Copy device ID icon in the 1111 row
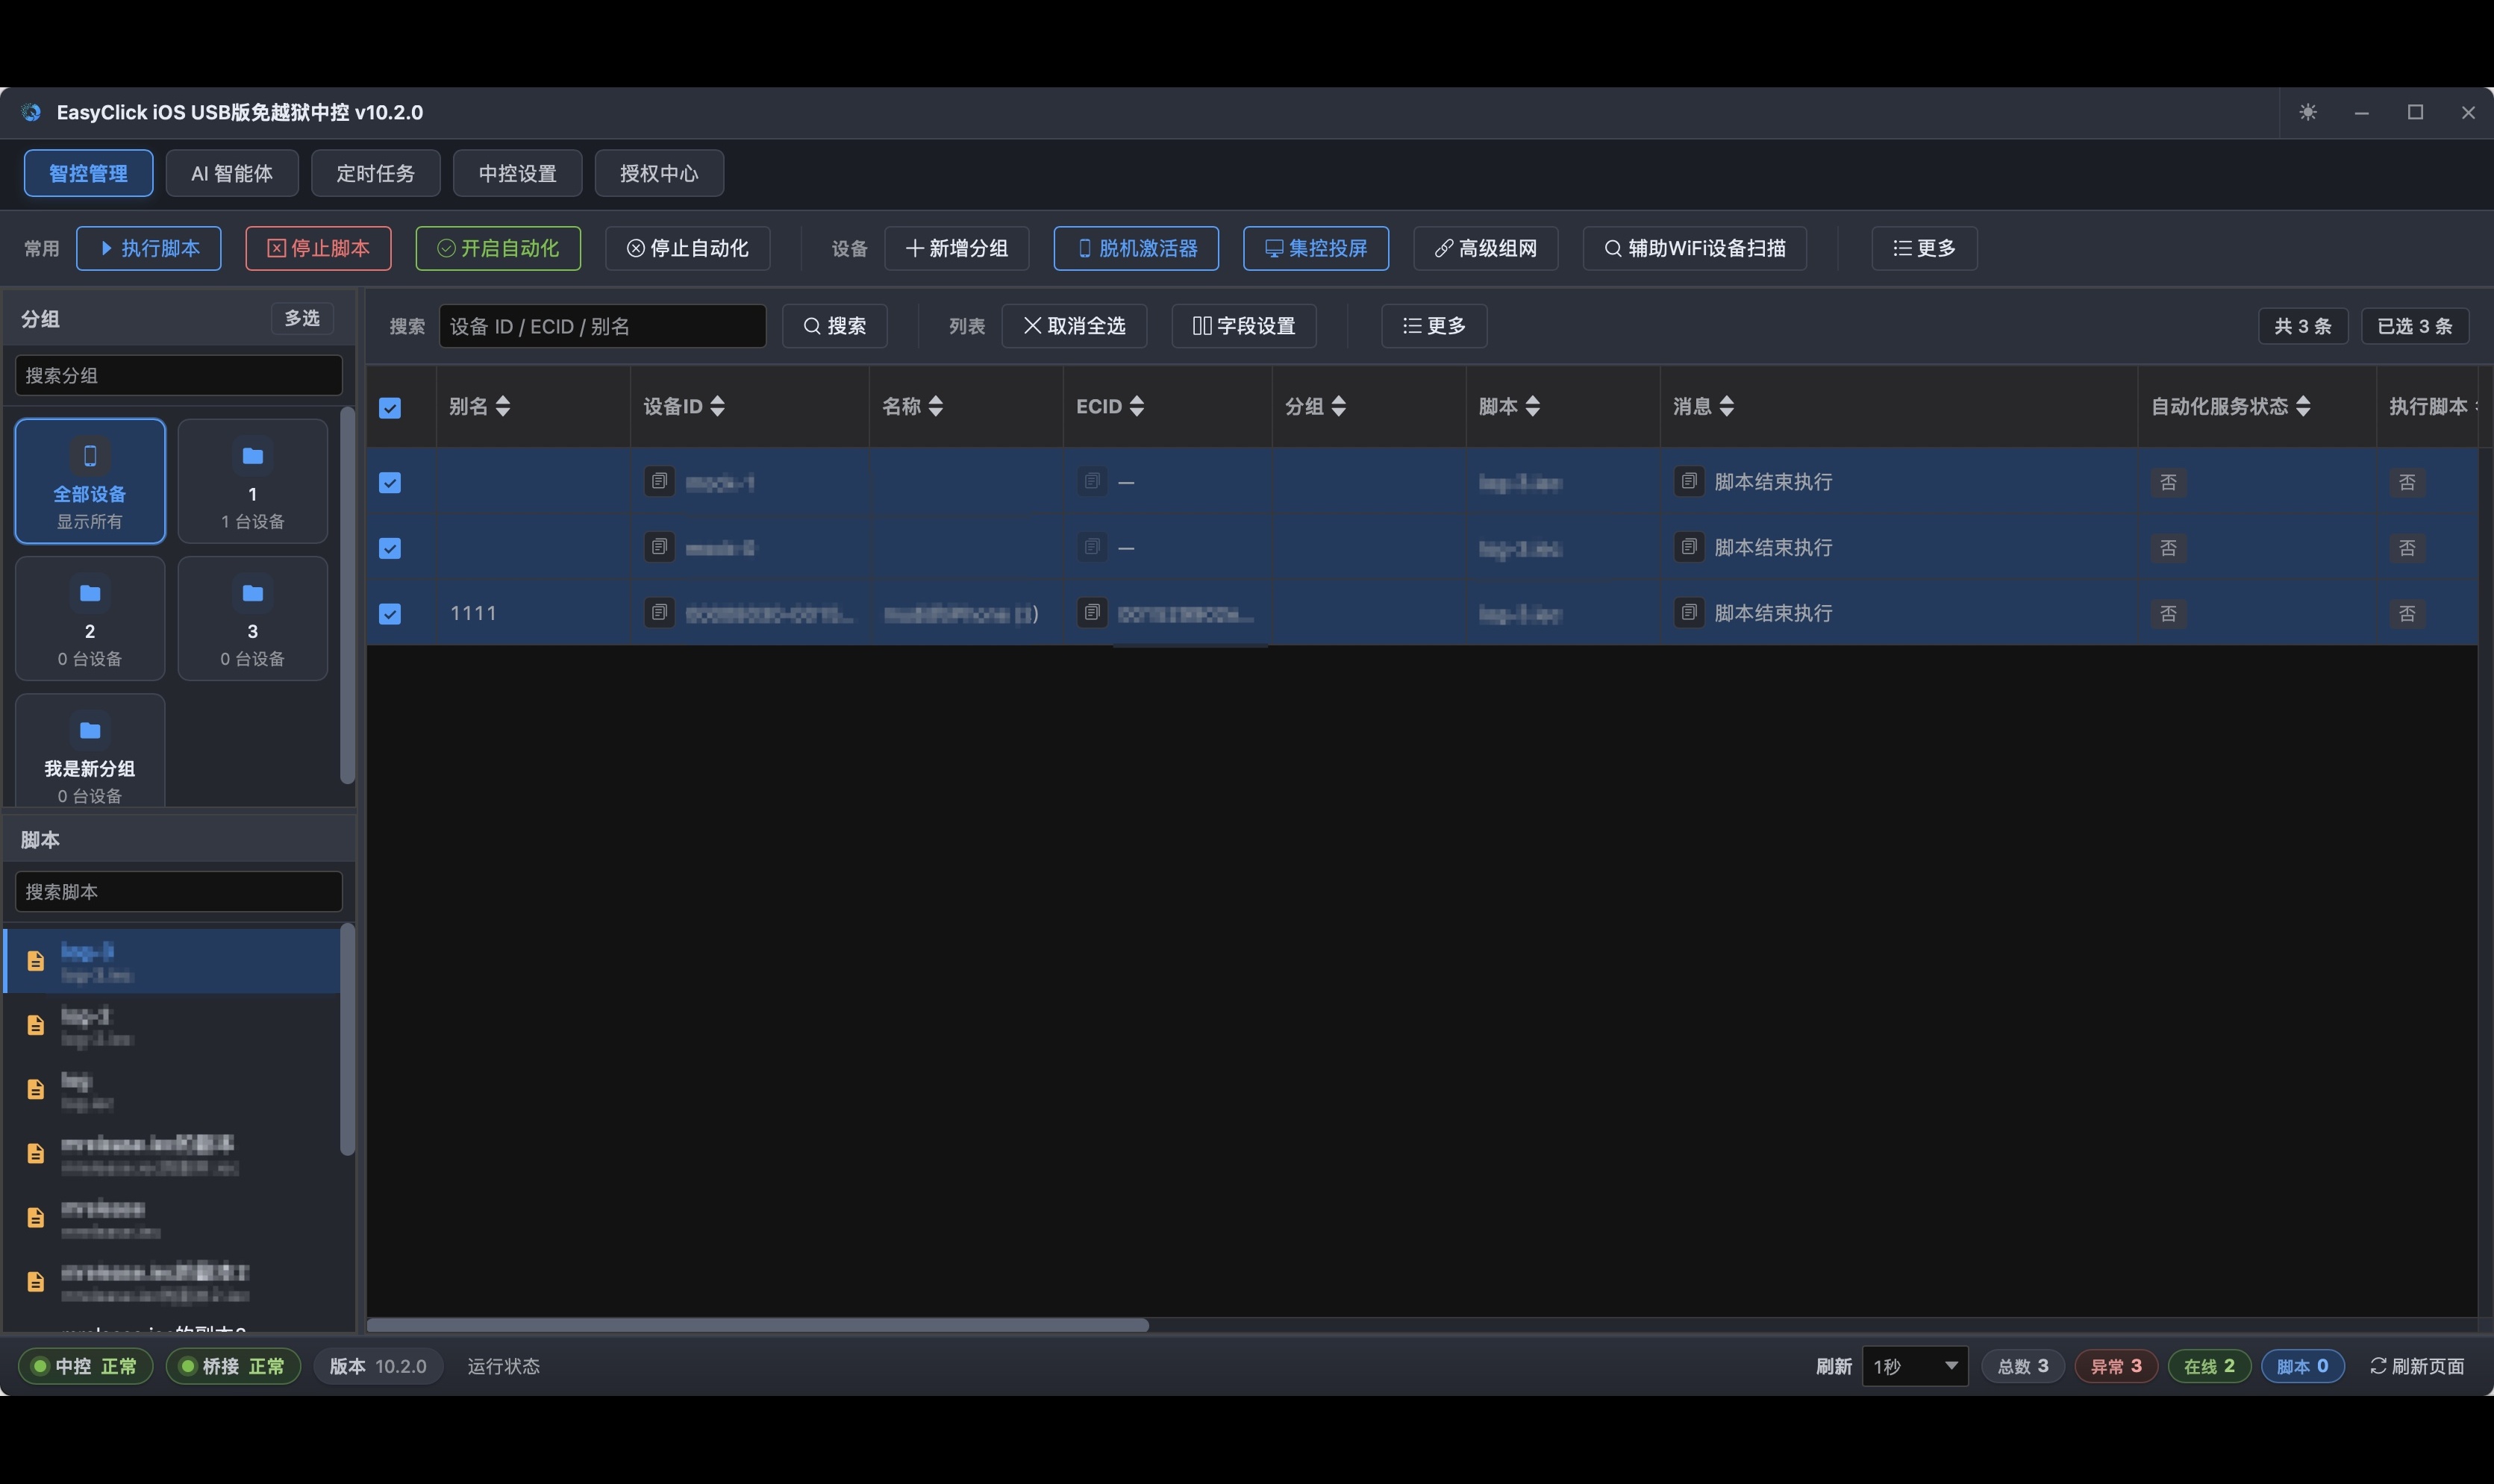The width and height of the screenshot is (2494, 1484). 659,612
